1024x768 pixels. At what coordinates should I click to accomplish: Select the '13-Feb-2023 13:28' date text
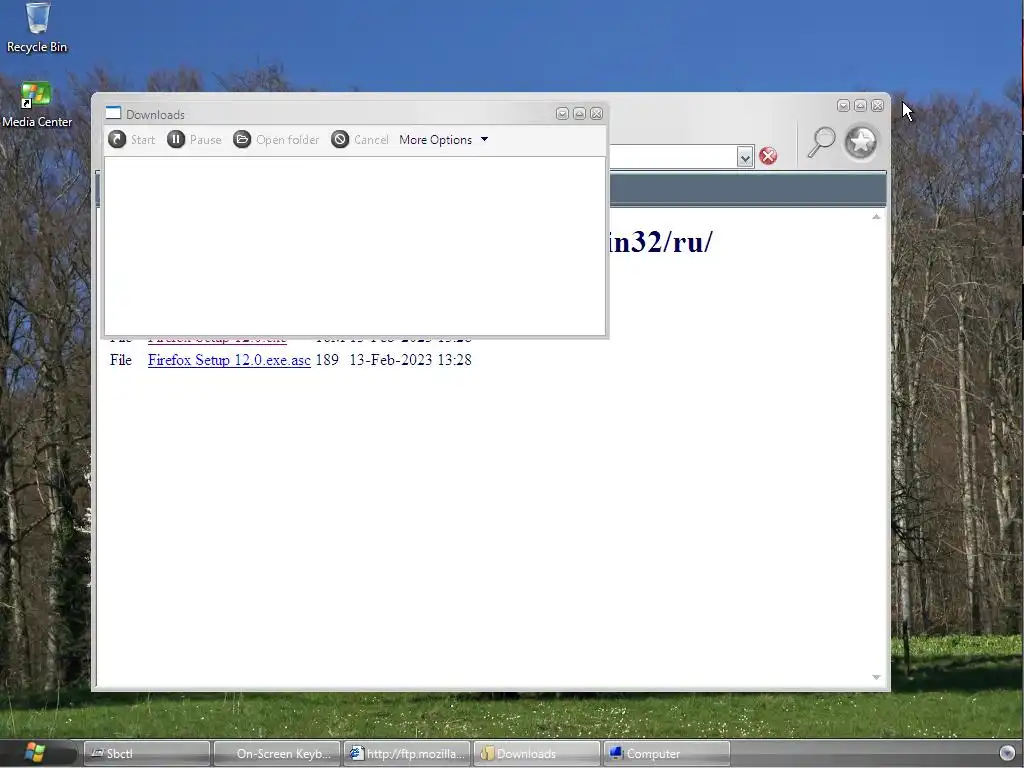click(410, 360)
